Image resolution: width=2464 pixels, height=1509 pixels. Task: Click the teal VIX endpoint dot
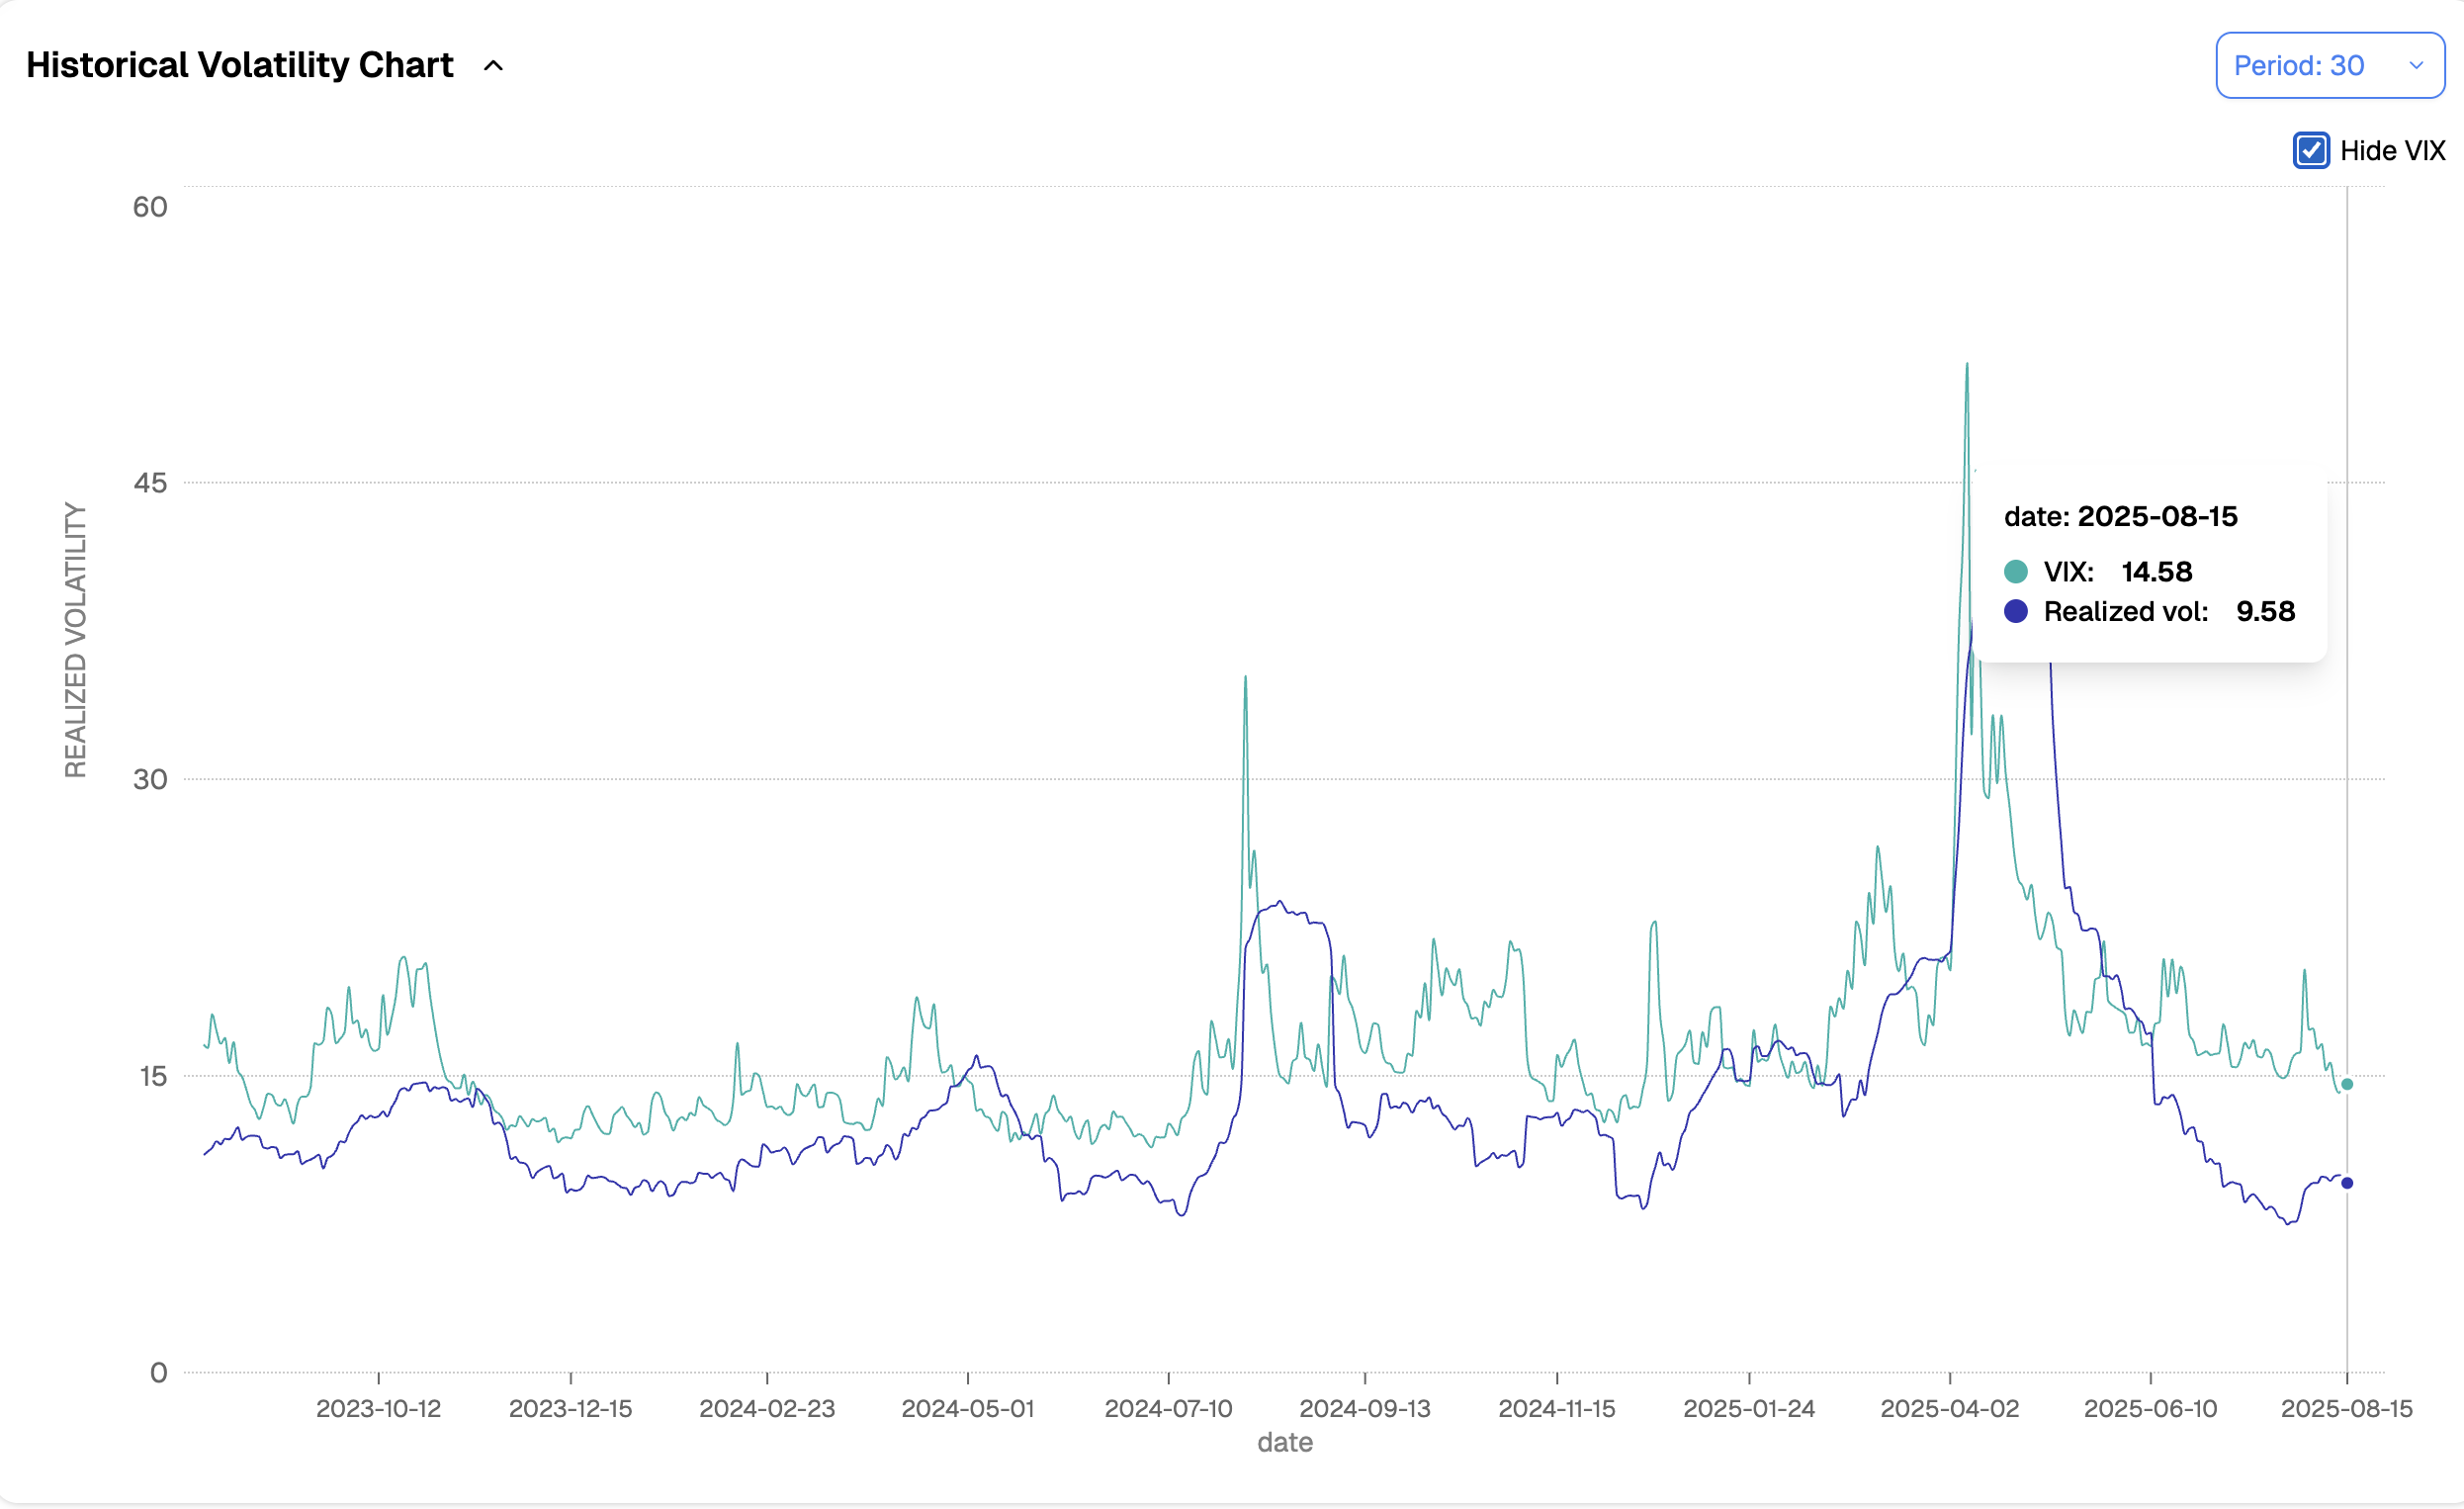(2347, 1084)
